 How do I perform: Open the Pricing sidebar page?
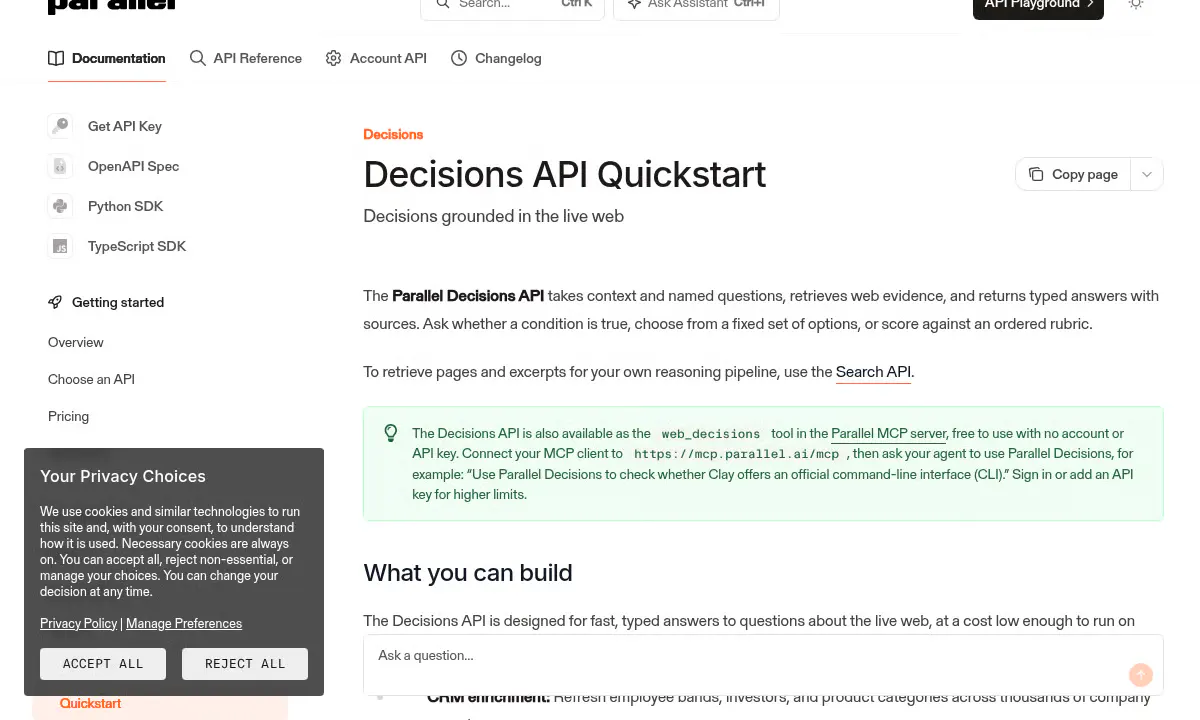pyautogui.click(x=68, y=416)
